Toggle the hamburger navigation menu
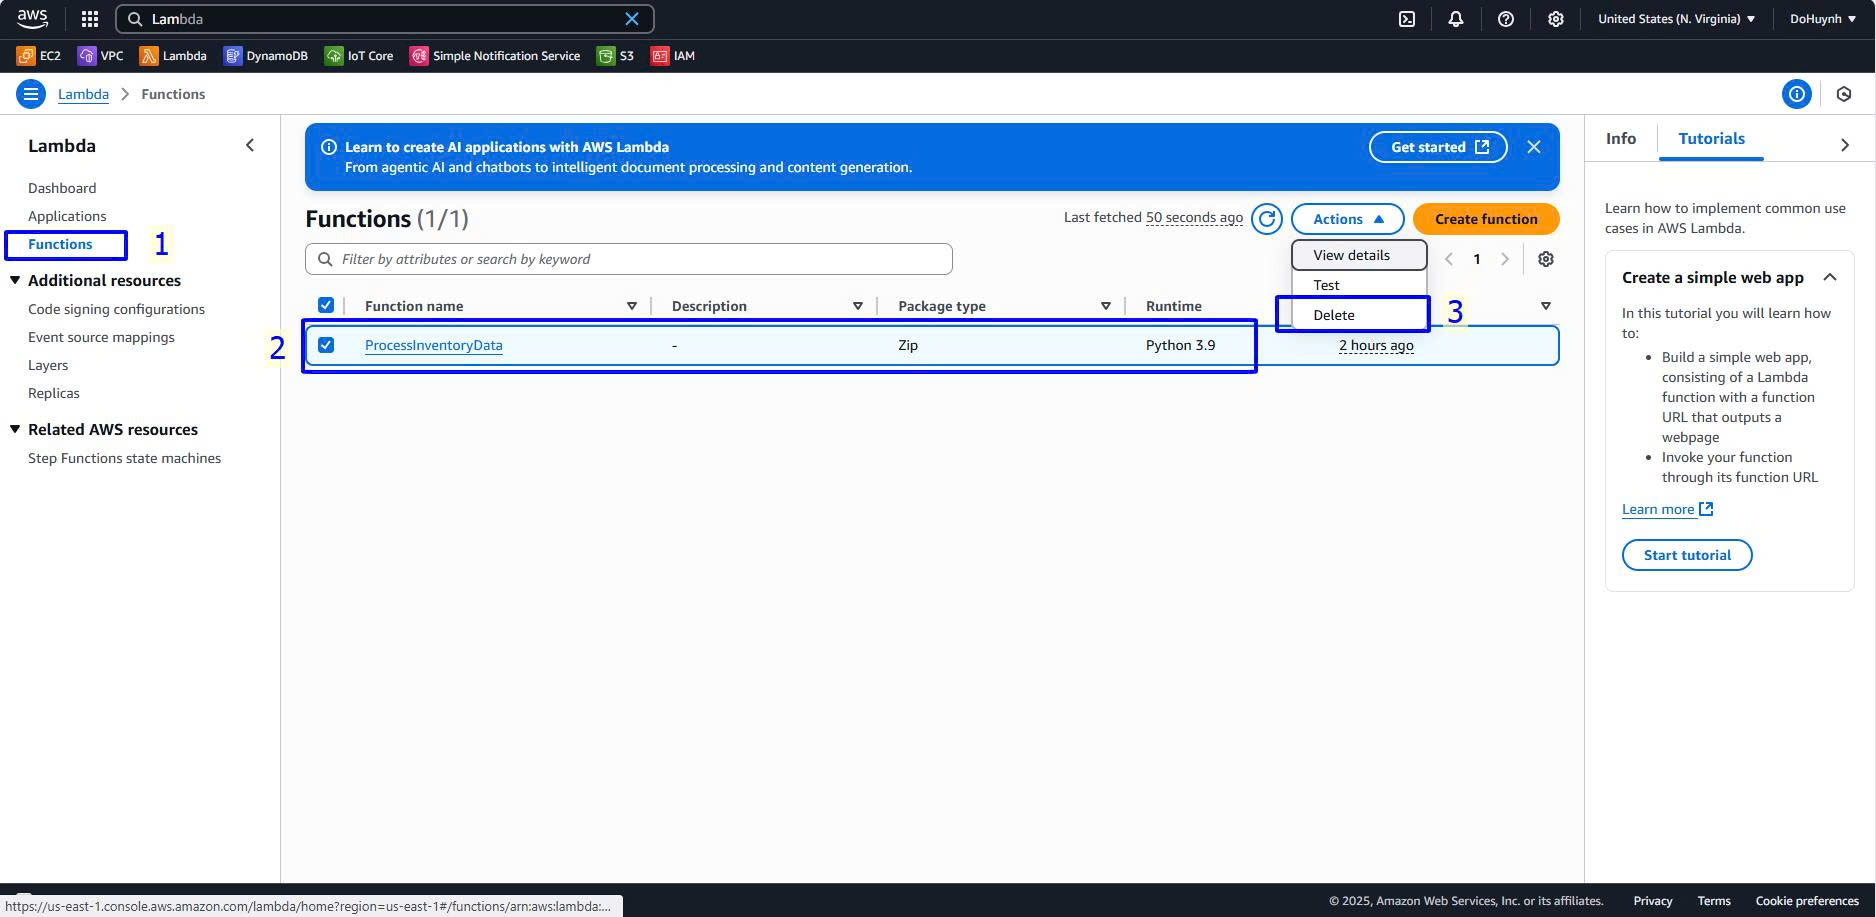 [x=31, y=94]
